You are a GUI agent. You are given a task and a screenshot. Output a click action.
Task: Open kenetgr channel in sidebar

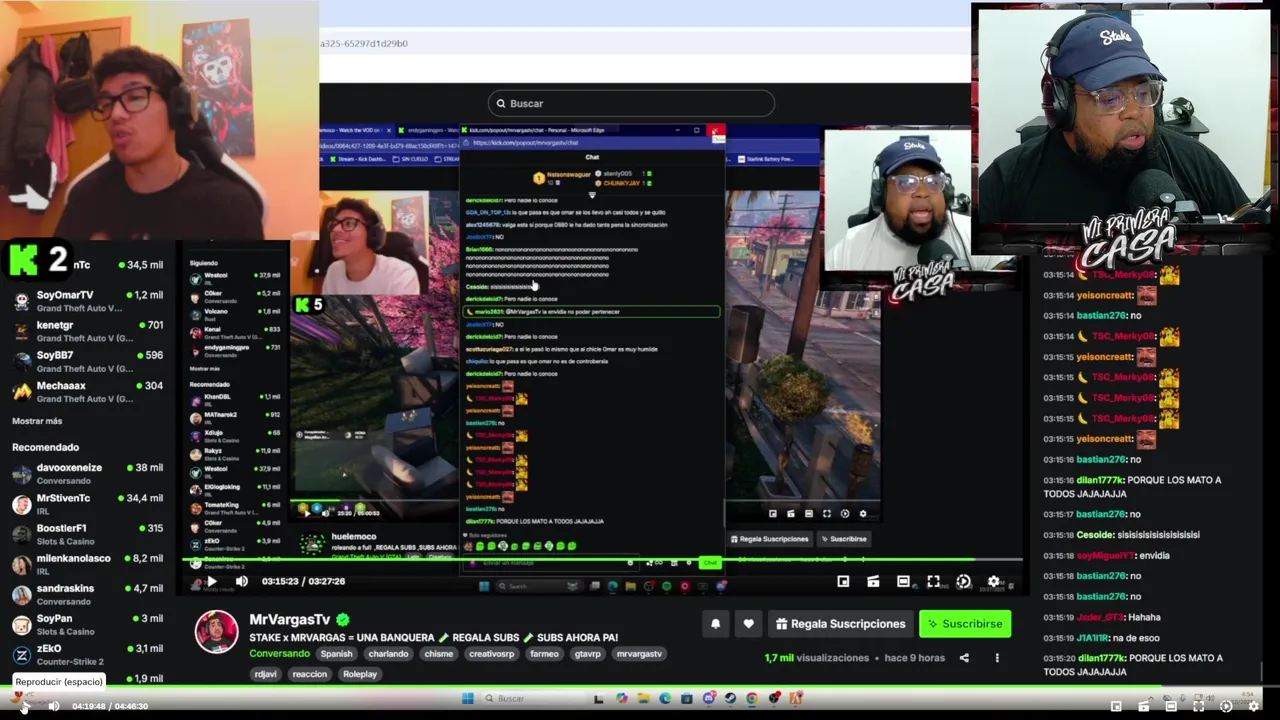pos(88,331)
